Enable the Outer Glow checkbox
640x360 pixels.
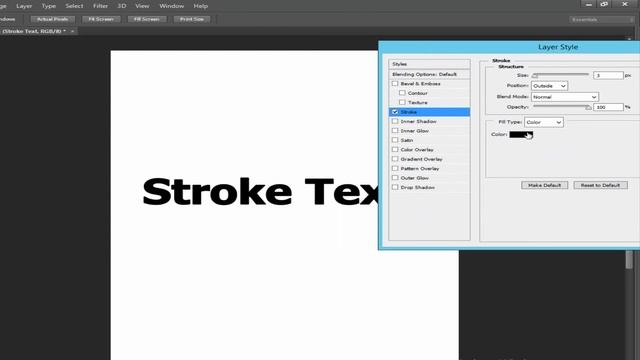tap(395, 178)
